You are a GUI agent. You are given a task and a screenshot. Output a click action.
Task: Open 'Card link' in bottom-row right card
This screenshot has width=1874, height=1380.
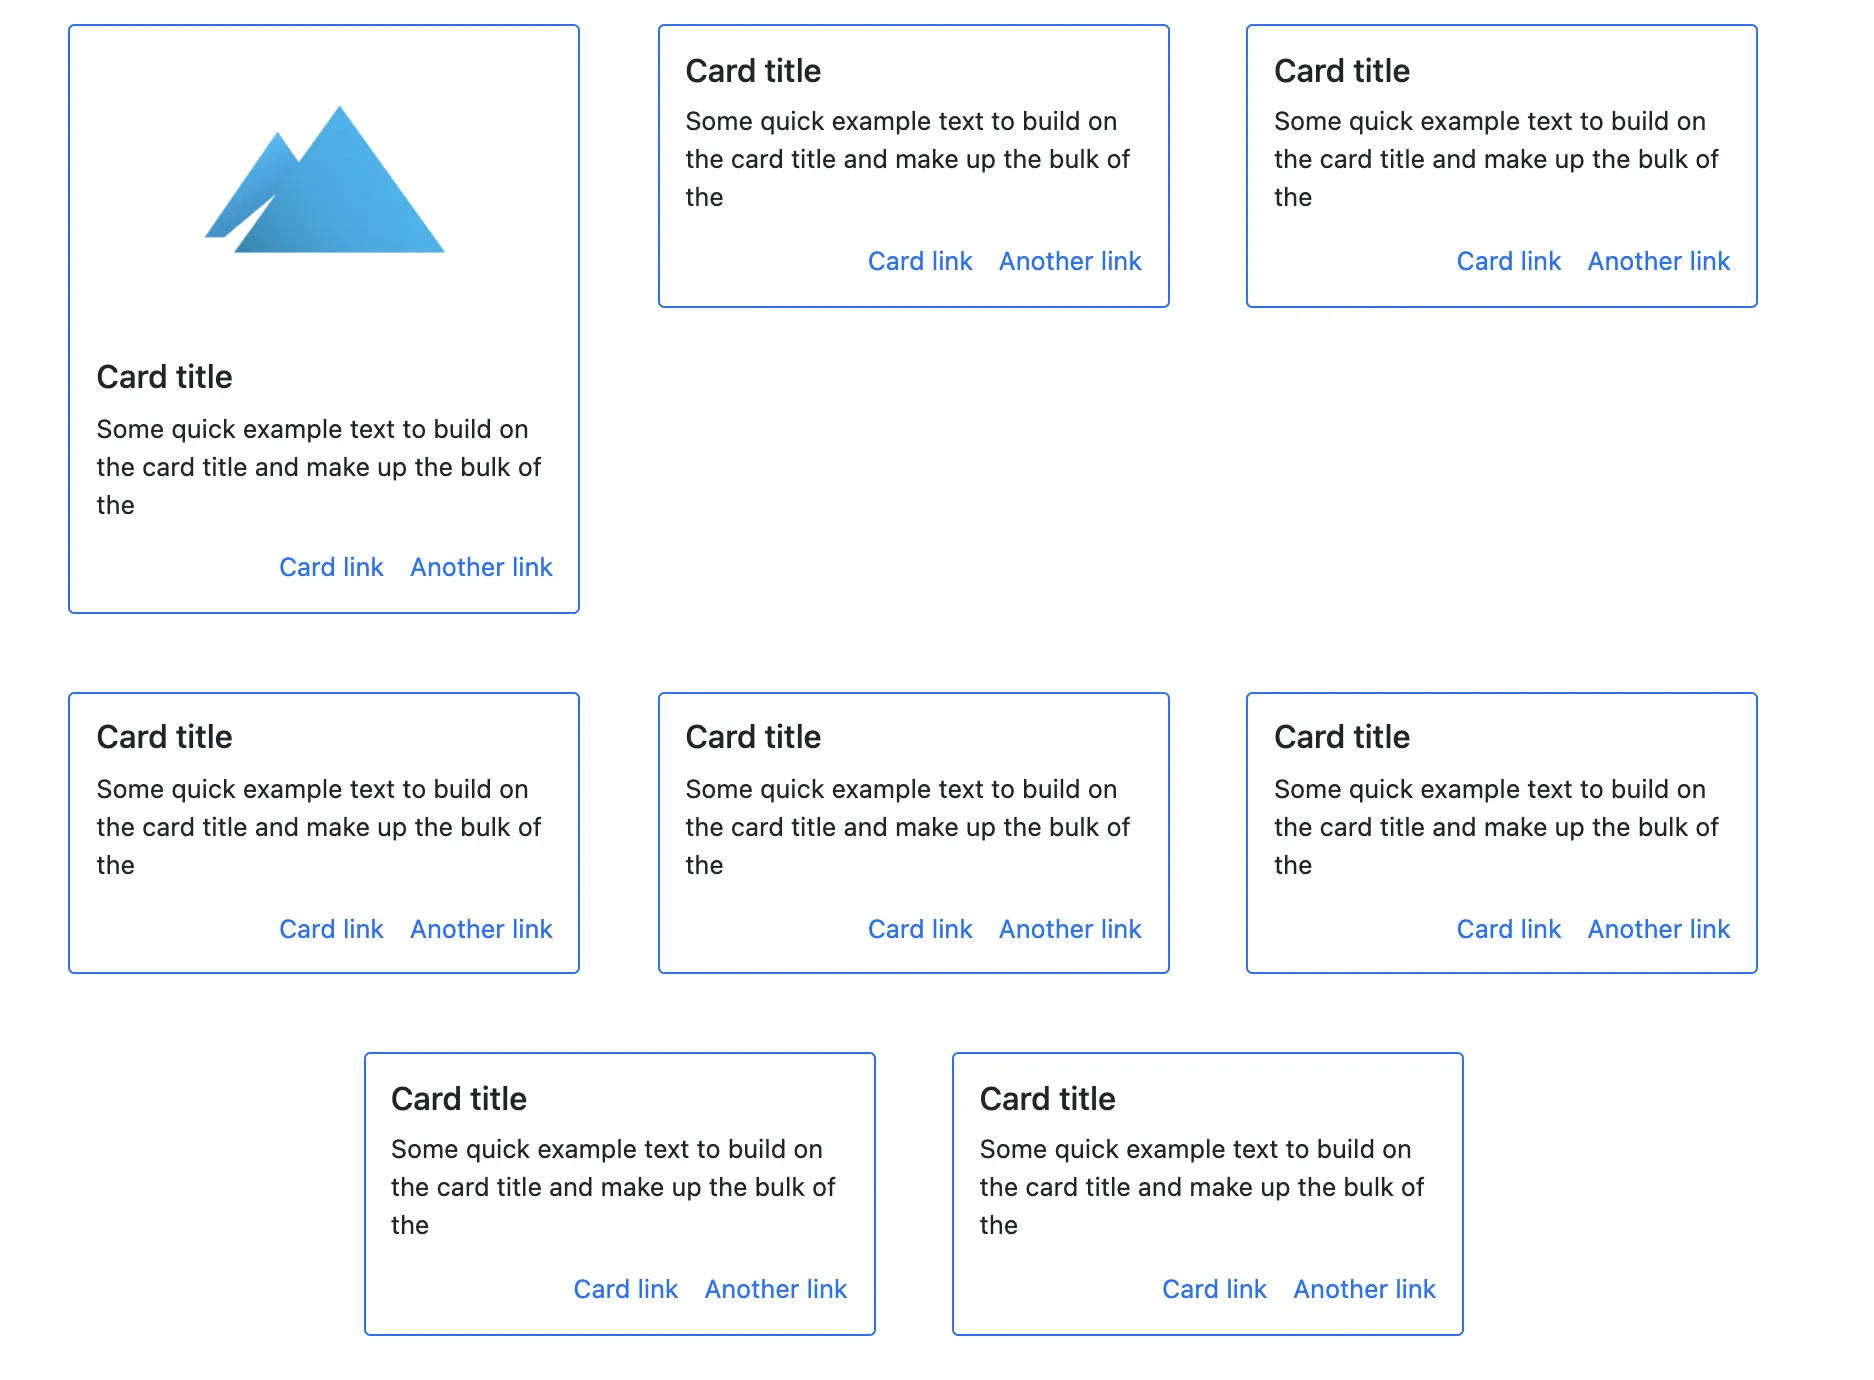pyautogui.click(x=1214, y=1289)
